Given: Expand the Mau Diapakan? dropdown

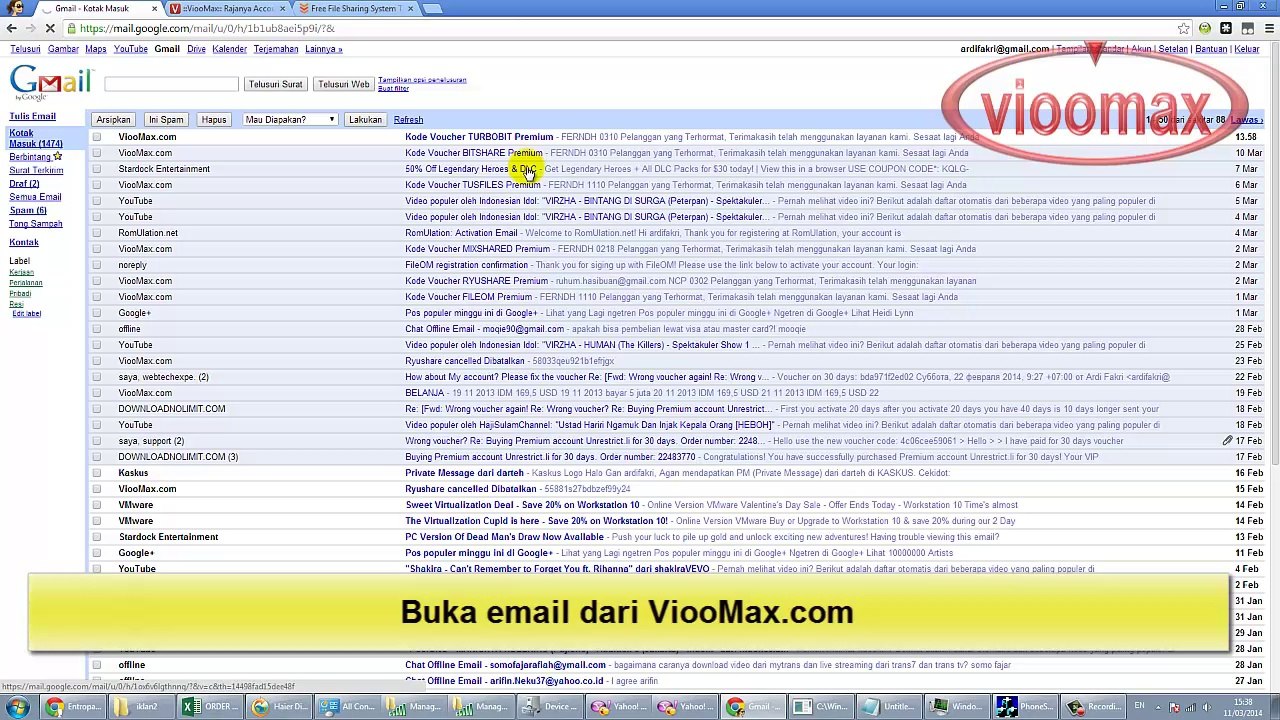Looking at the screenshot, I should tap(289, 120).
